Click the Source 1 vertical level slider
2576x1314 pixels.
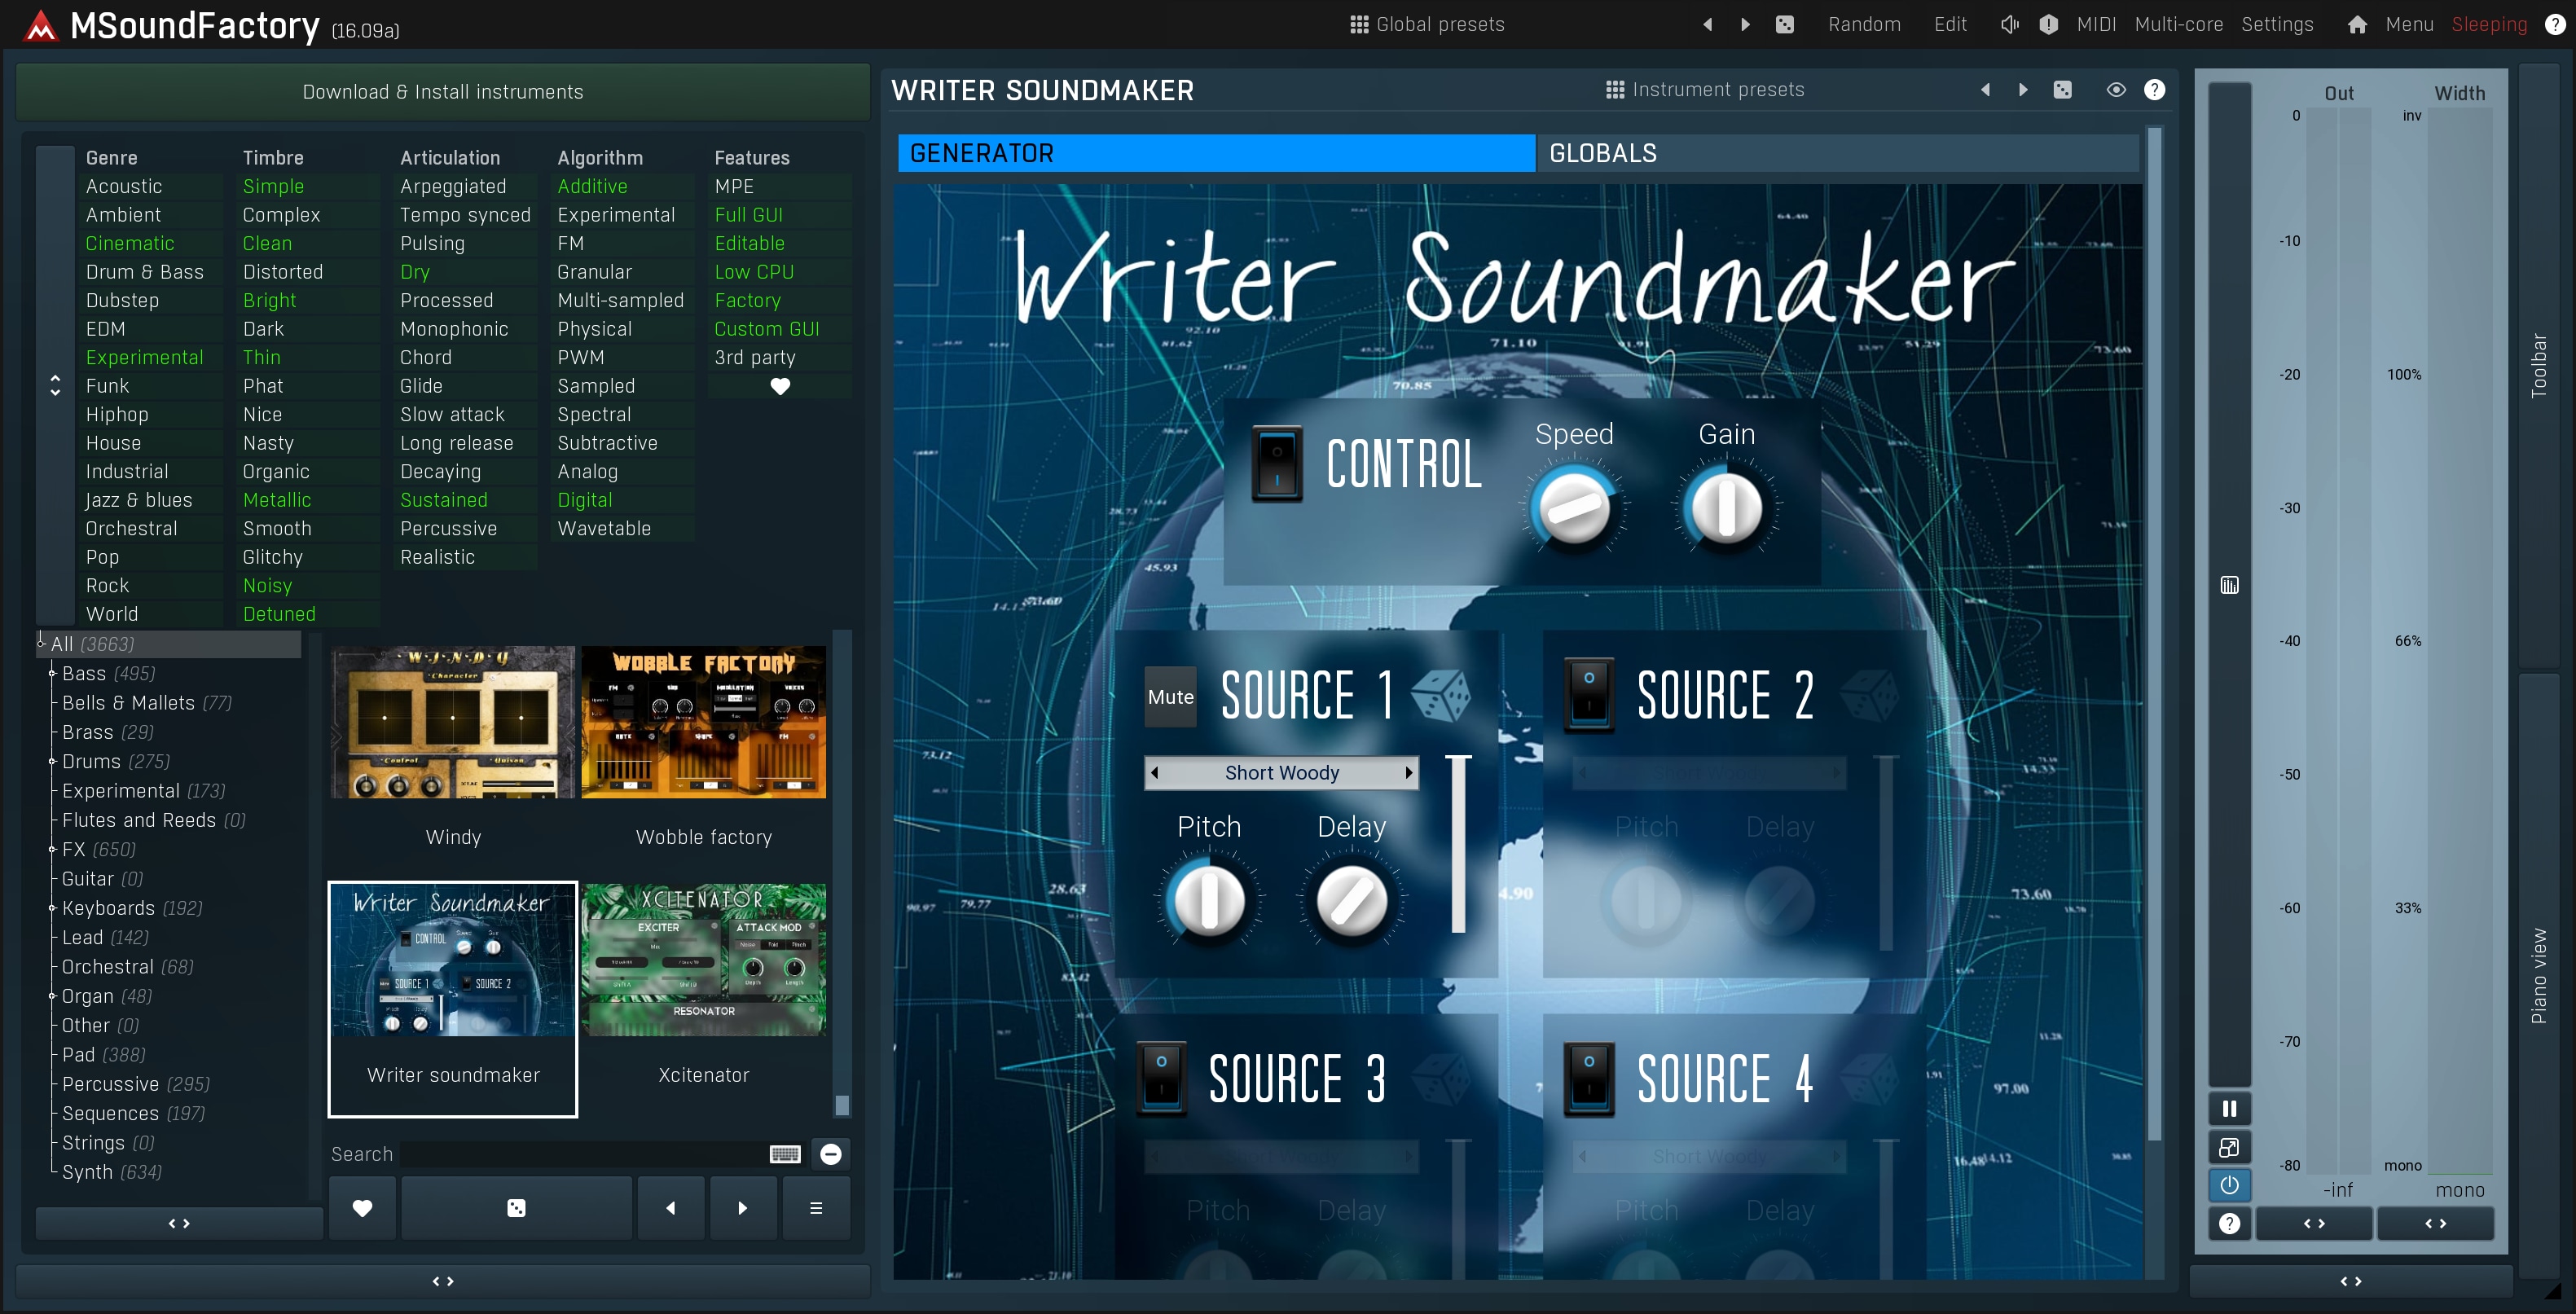coord(1458,844)
